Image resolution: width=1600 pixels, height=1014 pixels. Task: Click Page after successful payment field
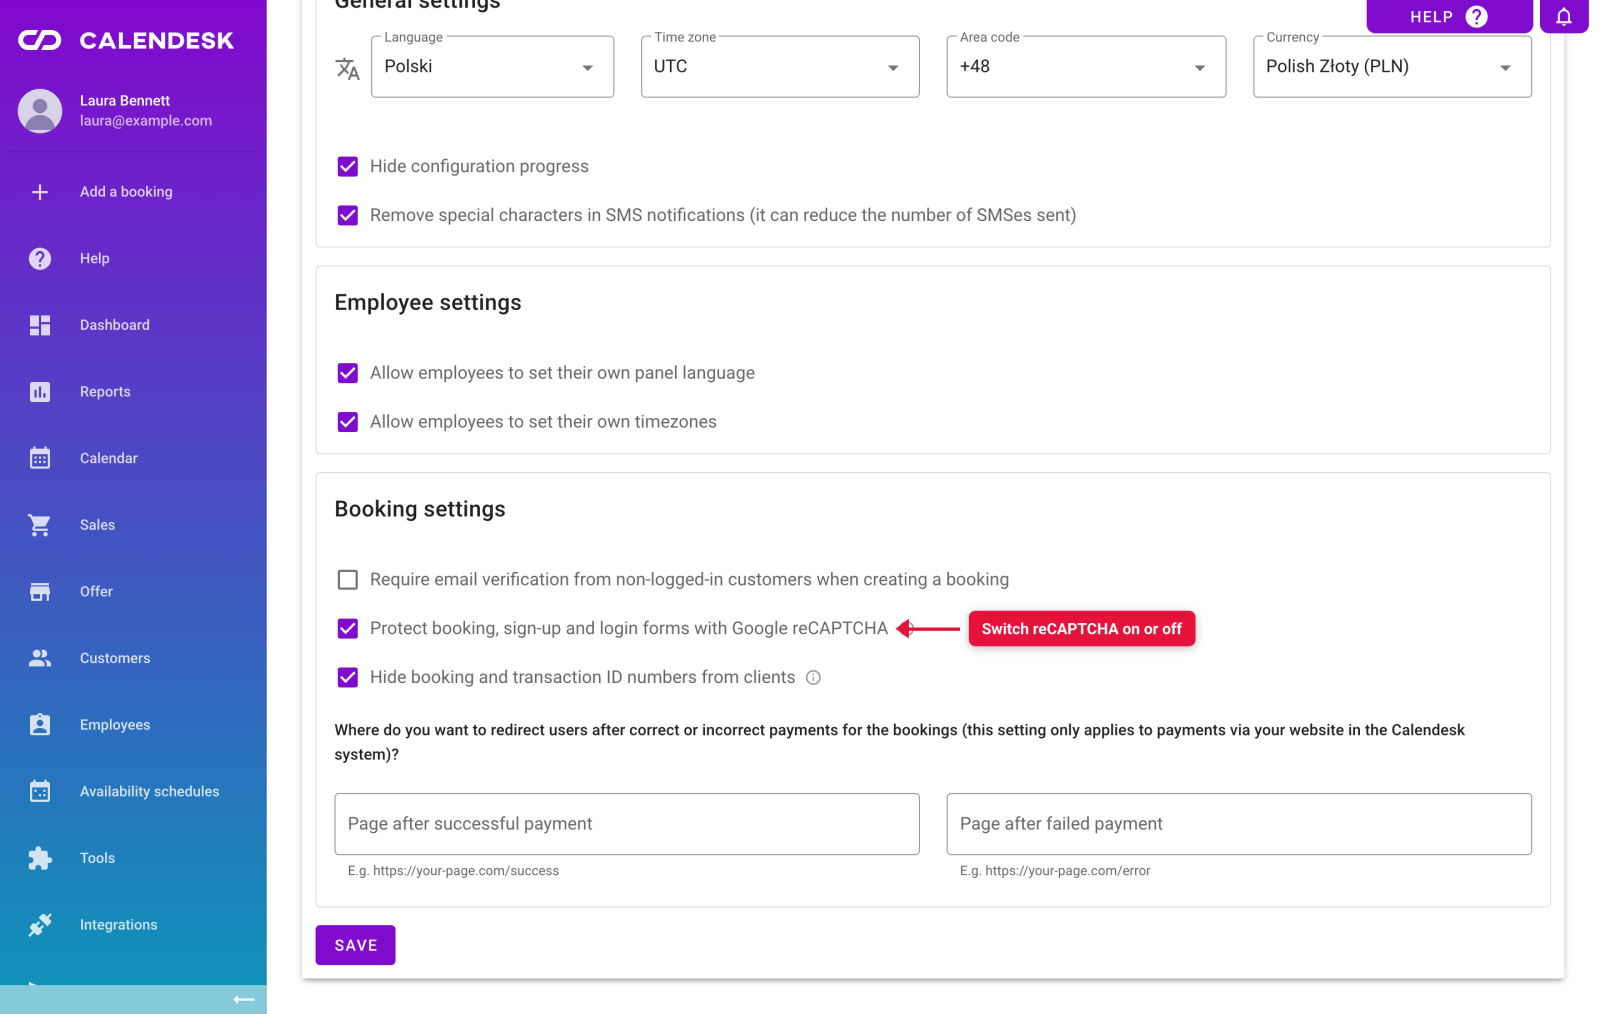click(627, 824)
